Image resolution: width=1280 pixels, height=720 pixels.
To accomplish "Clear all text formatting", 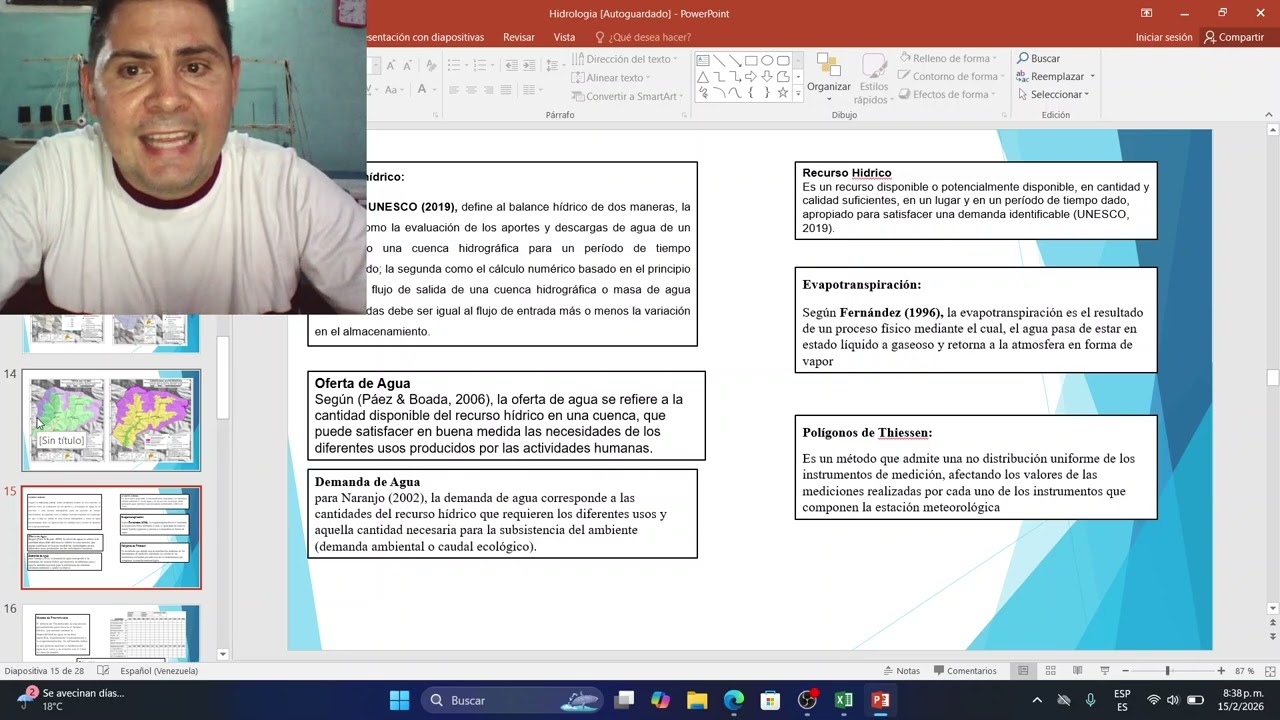I will click(431, 65).
